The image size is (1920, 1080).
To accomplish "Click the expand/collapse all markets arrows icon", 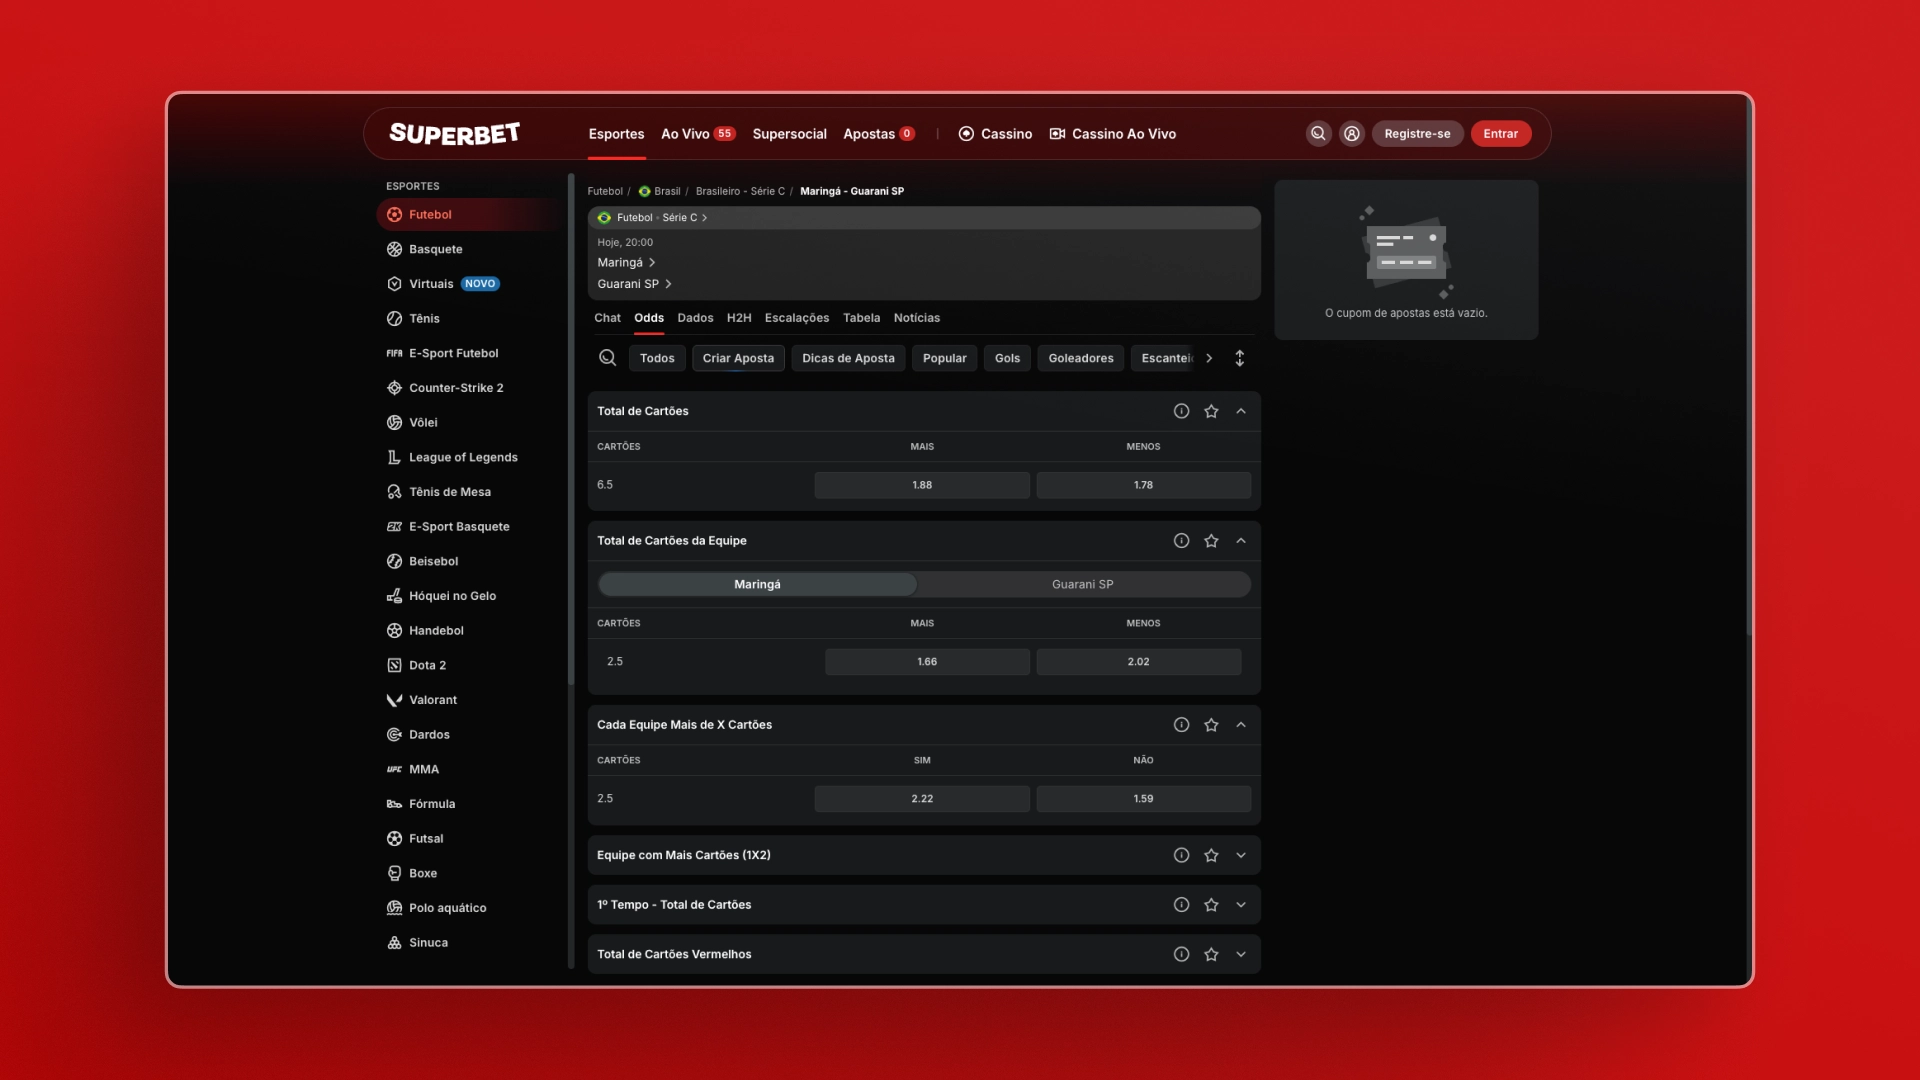I will point(1239,358).
